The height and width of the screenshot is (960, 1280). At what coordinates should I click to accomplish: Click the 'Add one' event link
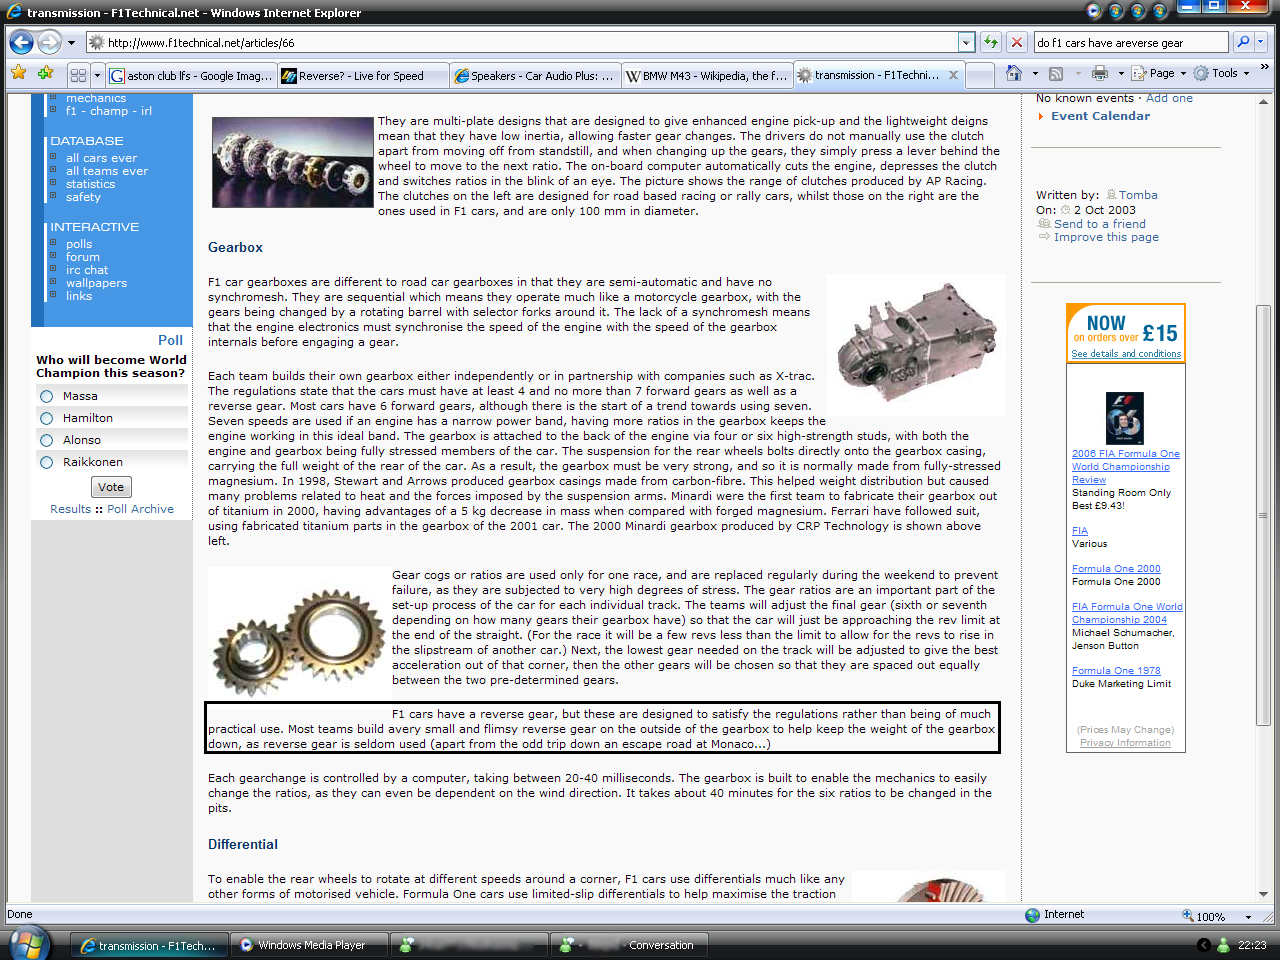(x=1169, y=98)
